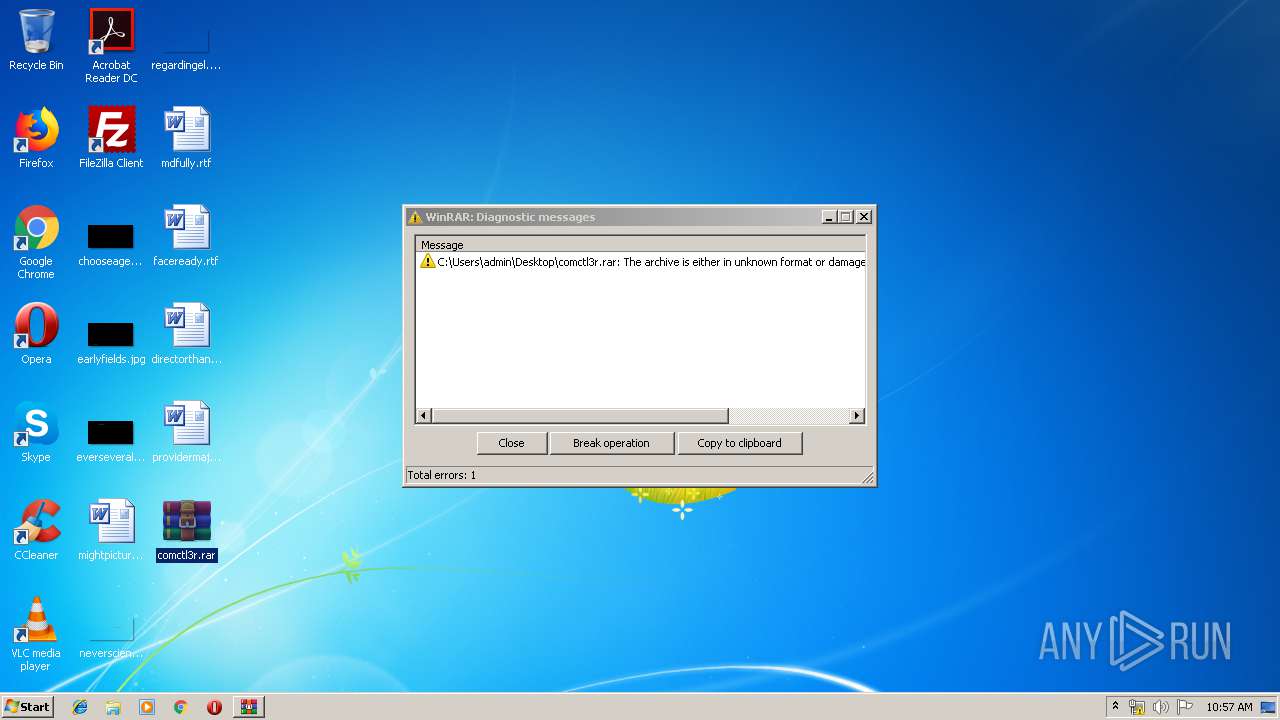The image size is (1280, 720).
Task: Open the Recycle Bin desktop icon
Action: [36, 40]
